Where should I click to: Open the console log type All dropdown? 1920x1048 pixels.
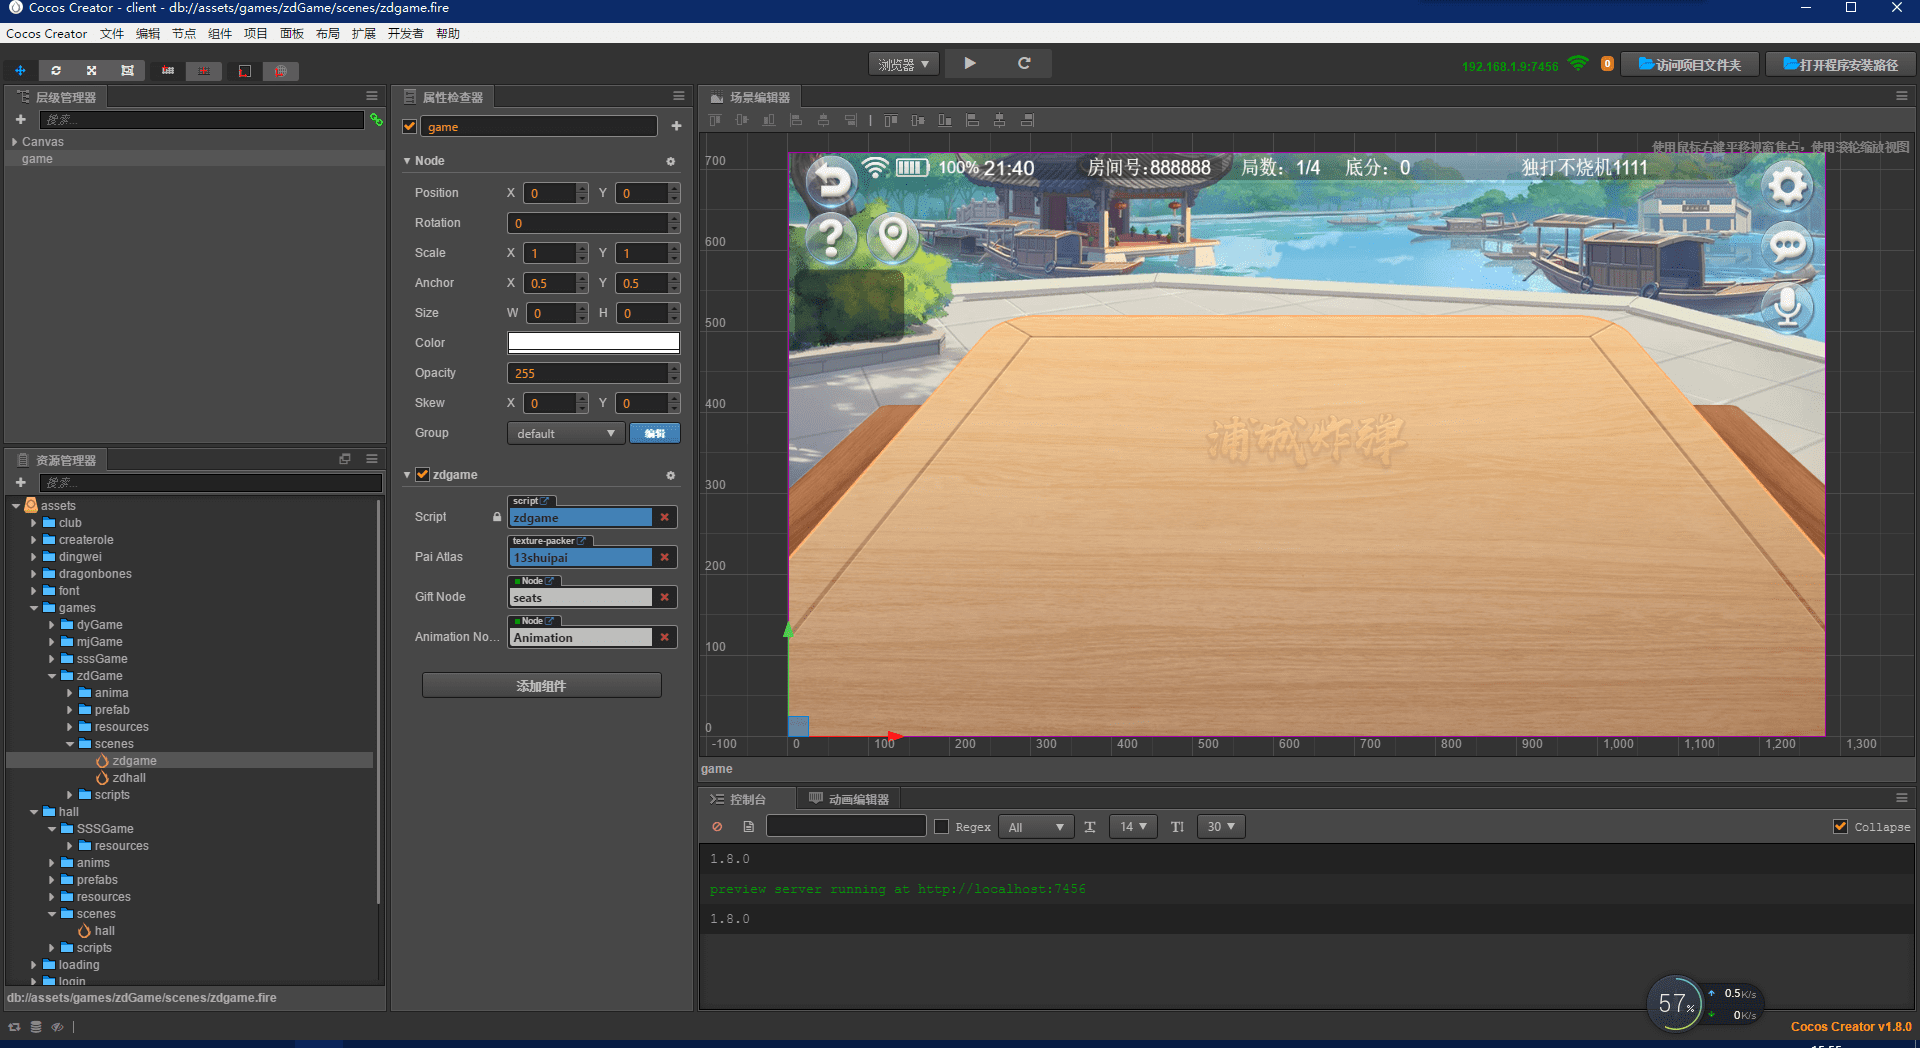point(1036,827)
